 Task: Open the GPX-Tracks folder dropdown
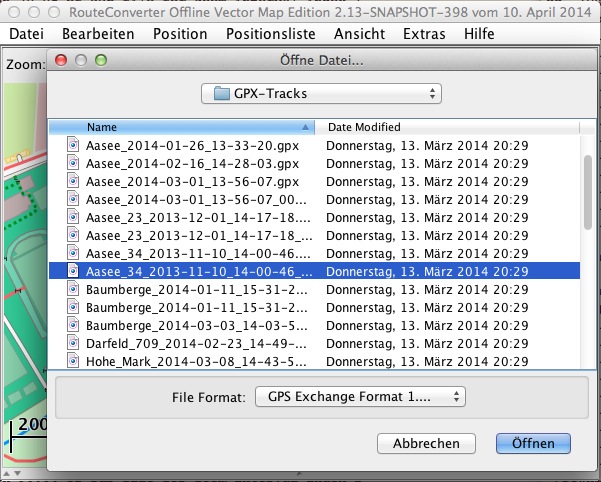[x=320, y=94]
